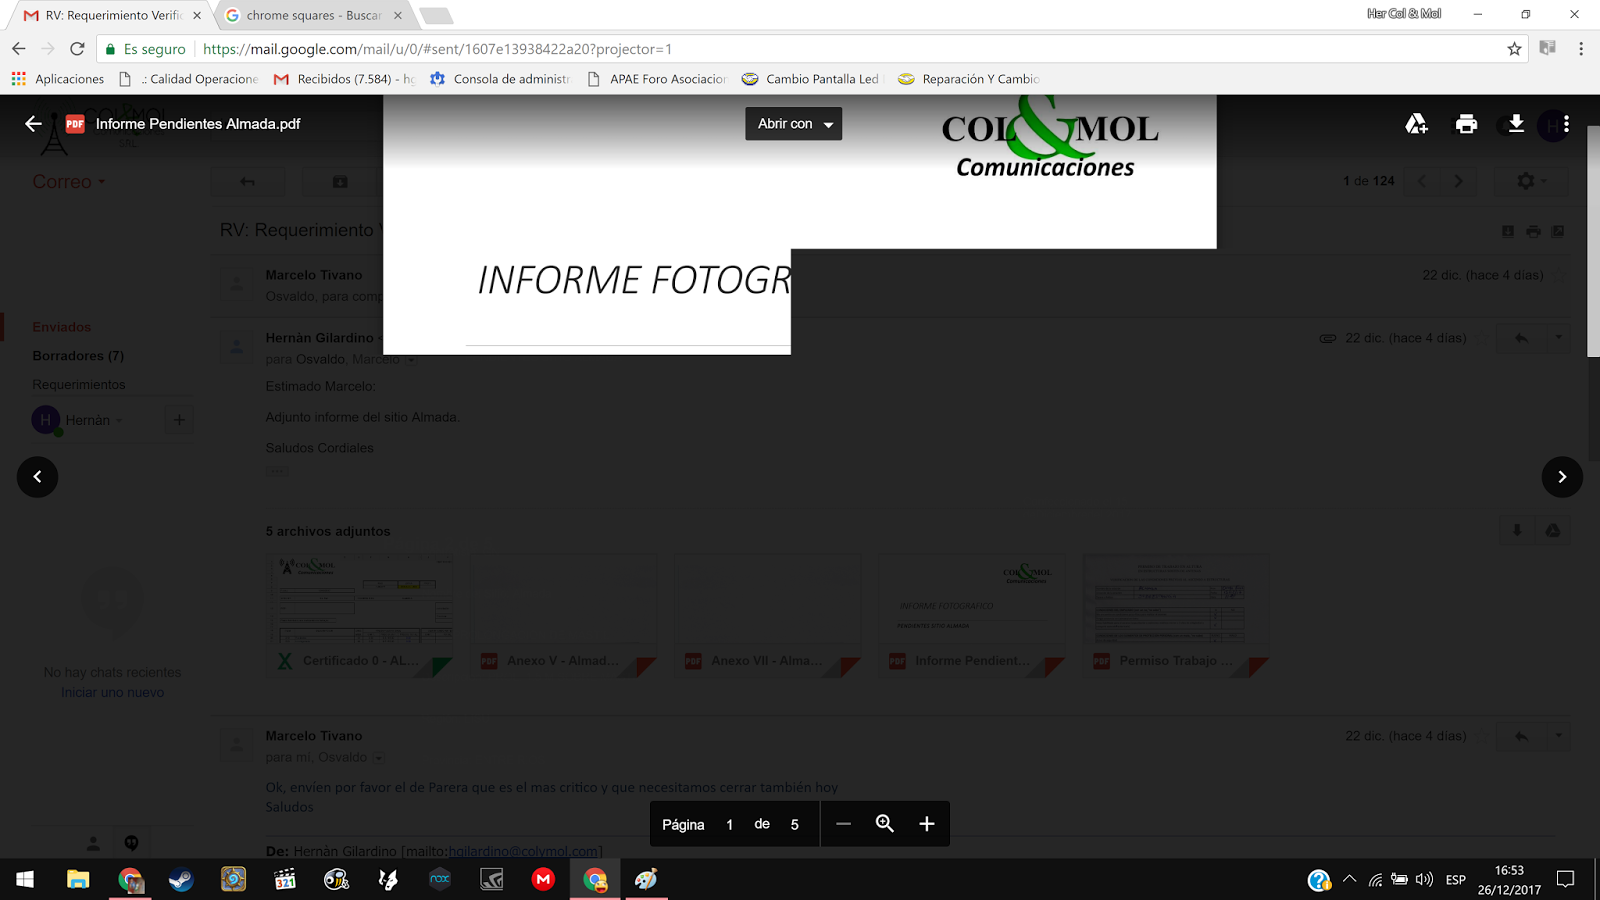This screenshot has width=1600, height=900.
Task: Open more actions menu in PDF viewer
Action: tap(1566, 124)
